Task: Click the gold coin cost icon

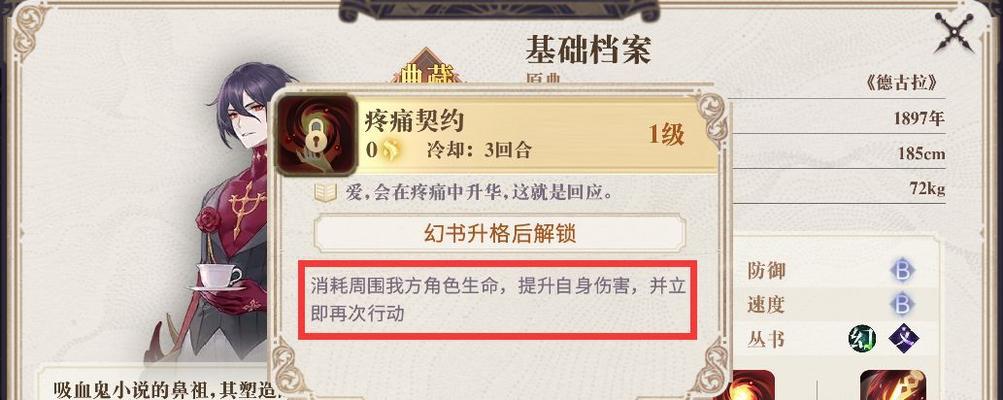Action: pos(391,150)
